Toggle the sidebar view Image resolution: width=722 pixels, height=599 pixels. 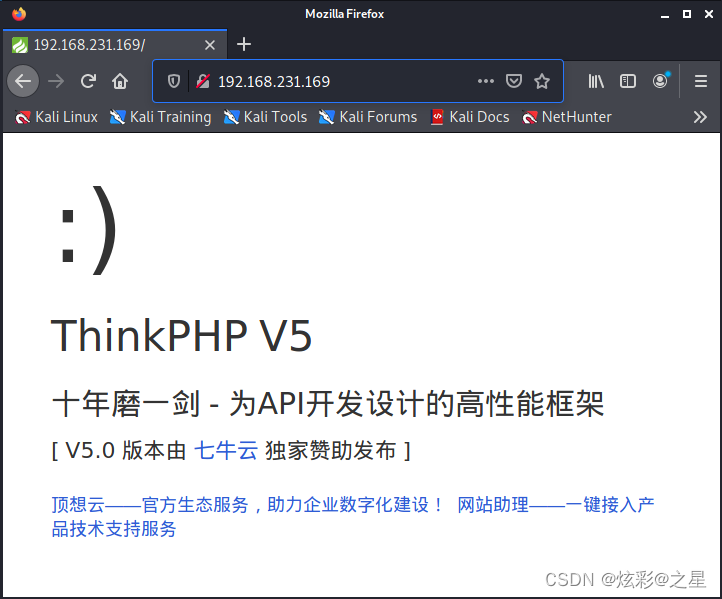pyautogui.click(x=628, y=81)
